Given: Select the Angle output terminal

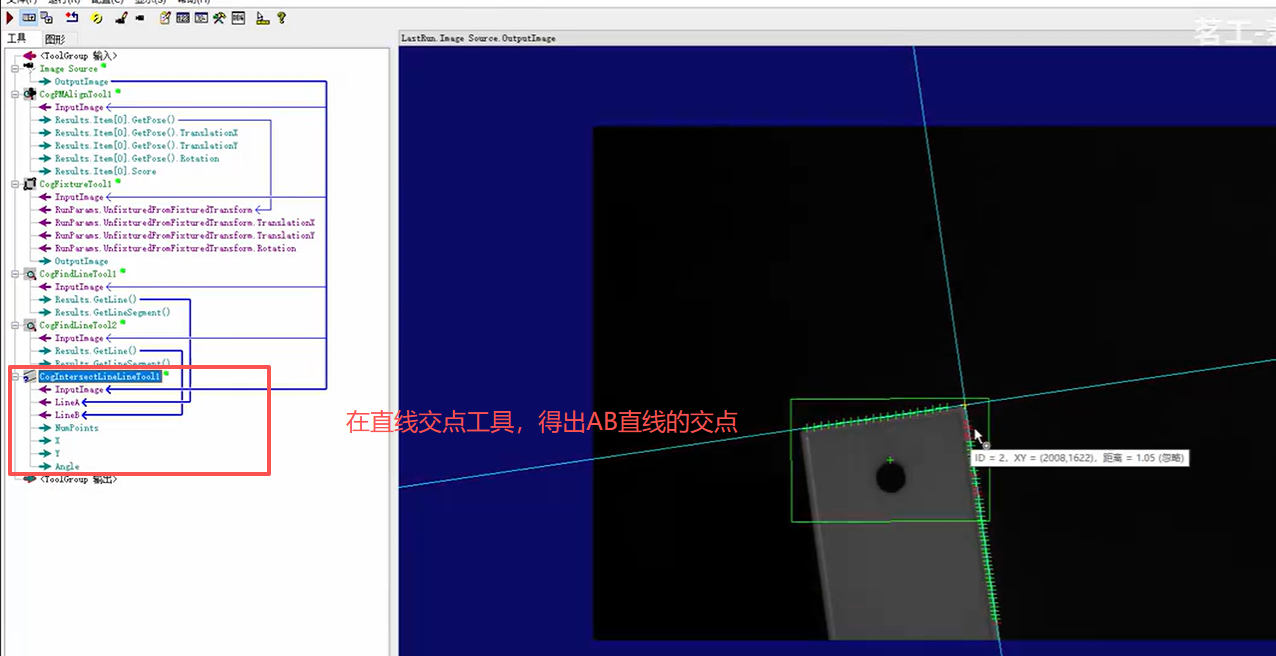Looking at the screenshot, I should (67, 467).
